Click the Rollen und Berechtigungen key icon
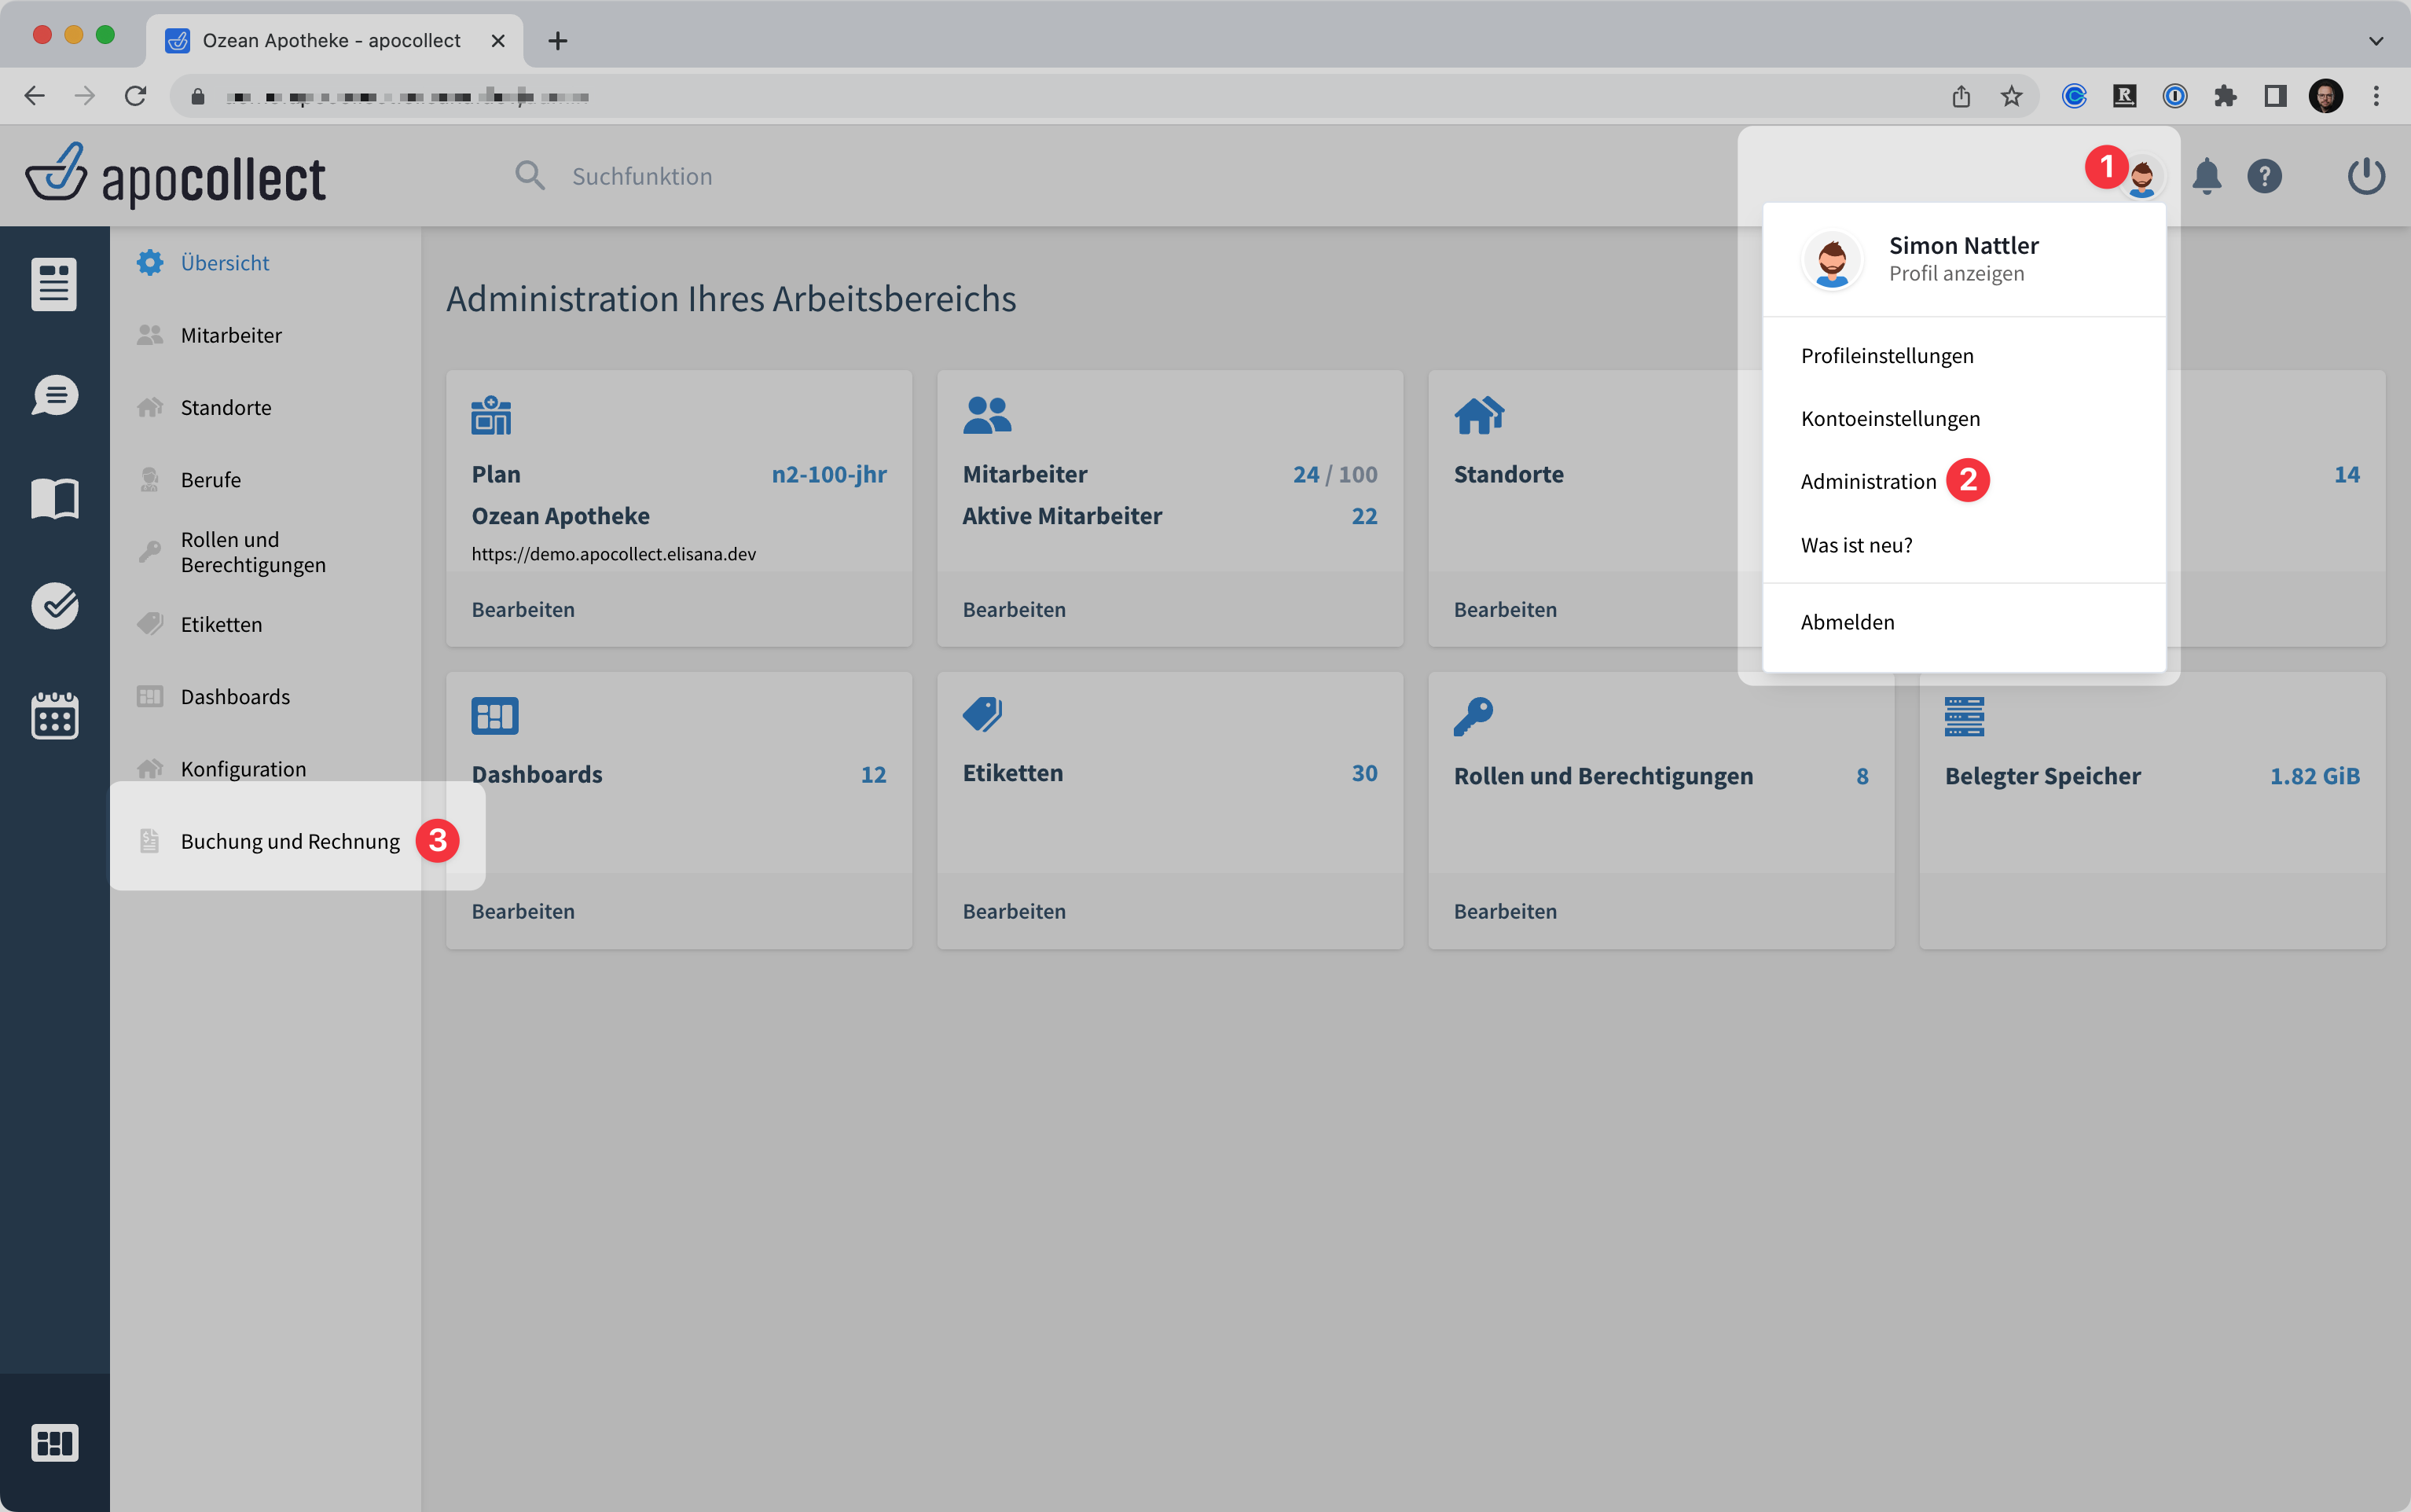The height and width of the screenshot is (1512, 2411). point(1473,716)
